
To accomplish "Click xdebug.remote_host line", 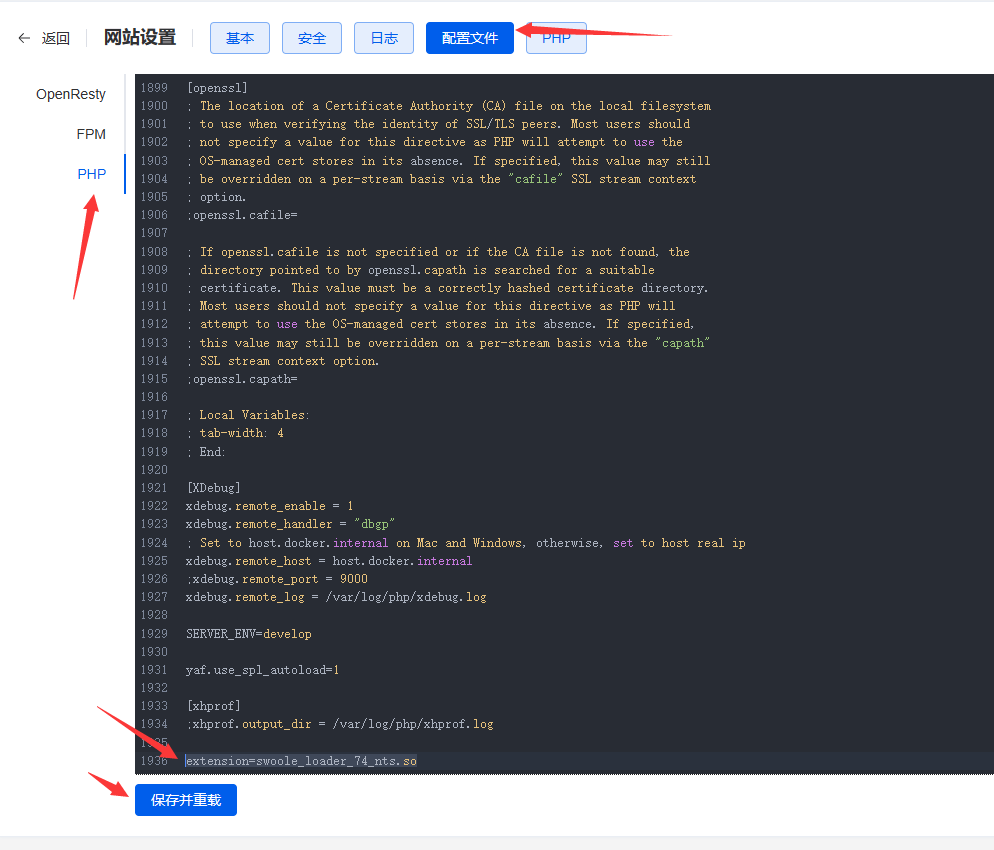I will click(329, 561).
